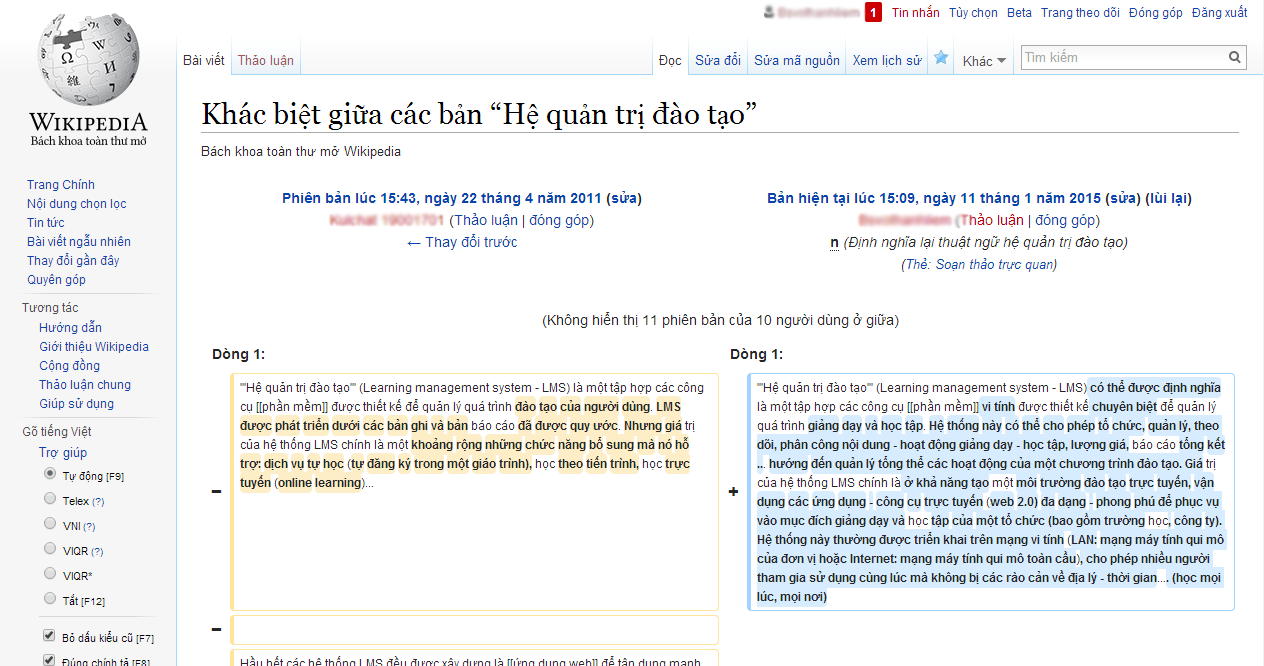Screen dimensions: 1264x666
Task: Open Bài viết ngẫu nhiên random article
Action: click(x=79, y=242)
